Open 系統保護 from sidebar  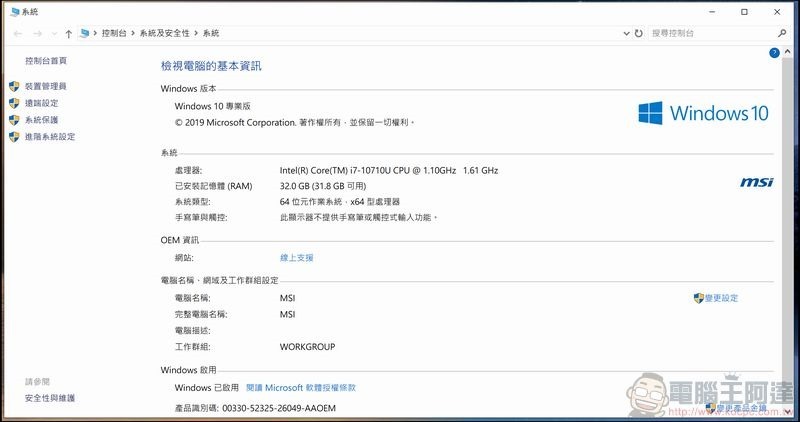pyautogui.click(x=42, y=120)
